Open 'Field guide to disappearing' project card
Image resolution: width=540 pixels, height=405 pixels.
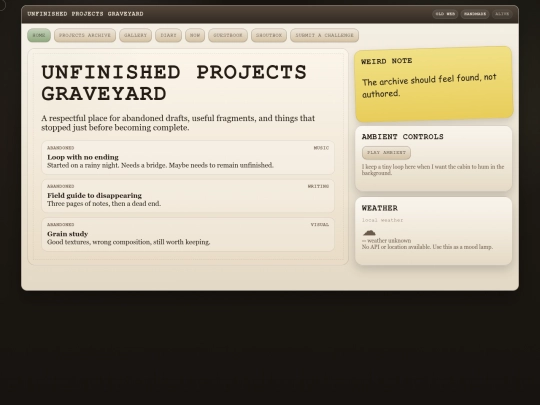point(188,196)
